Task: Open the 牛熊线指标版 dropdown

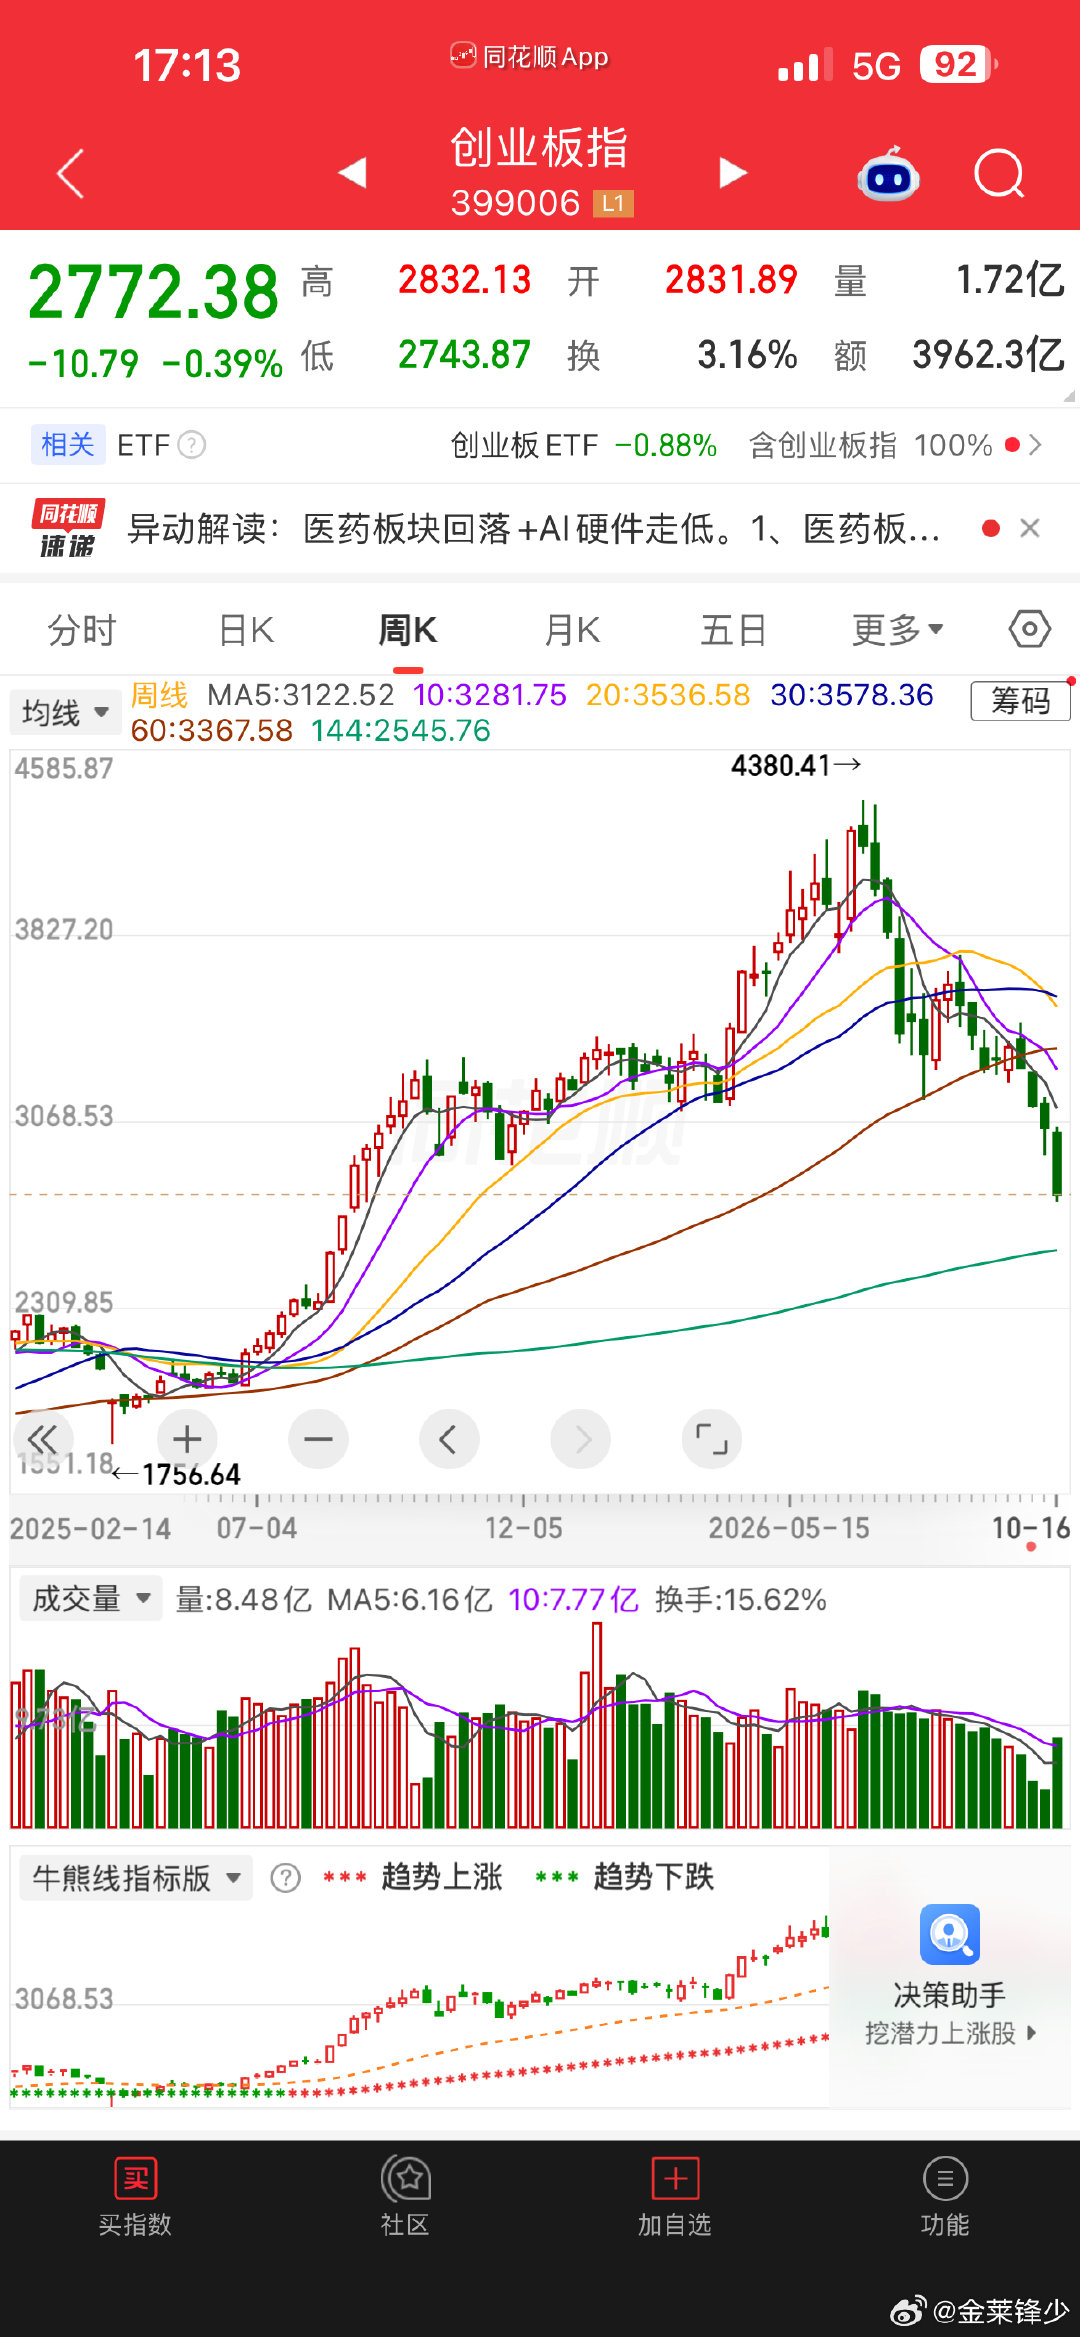Action: pos(136,1878)
